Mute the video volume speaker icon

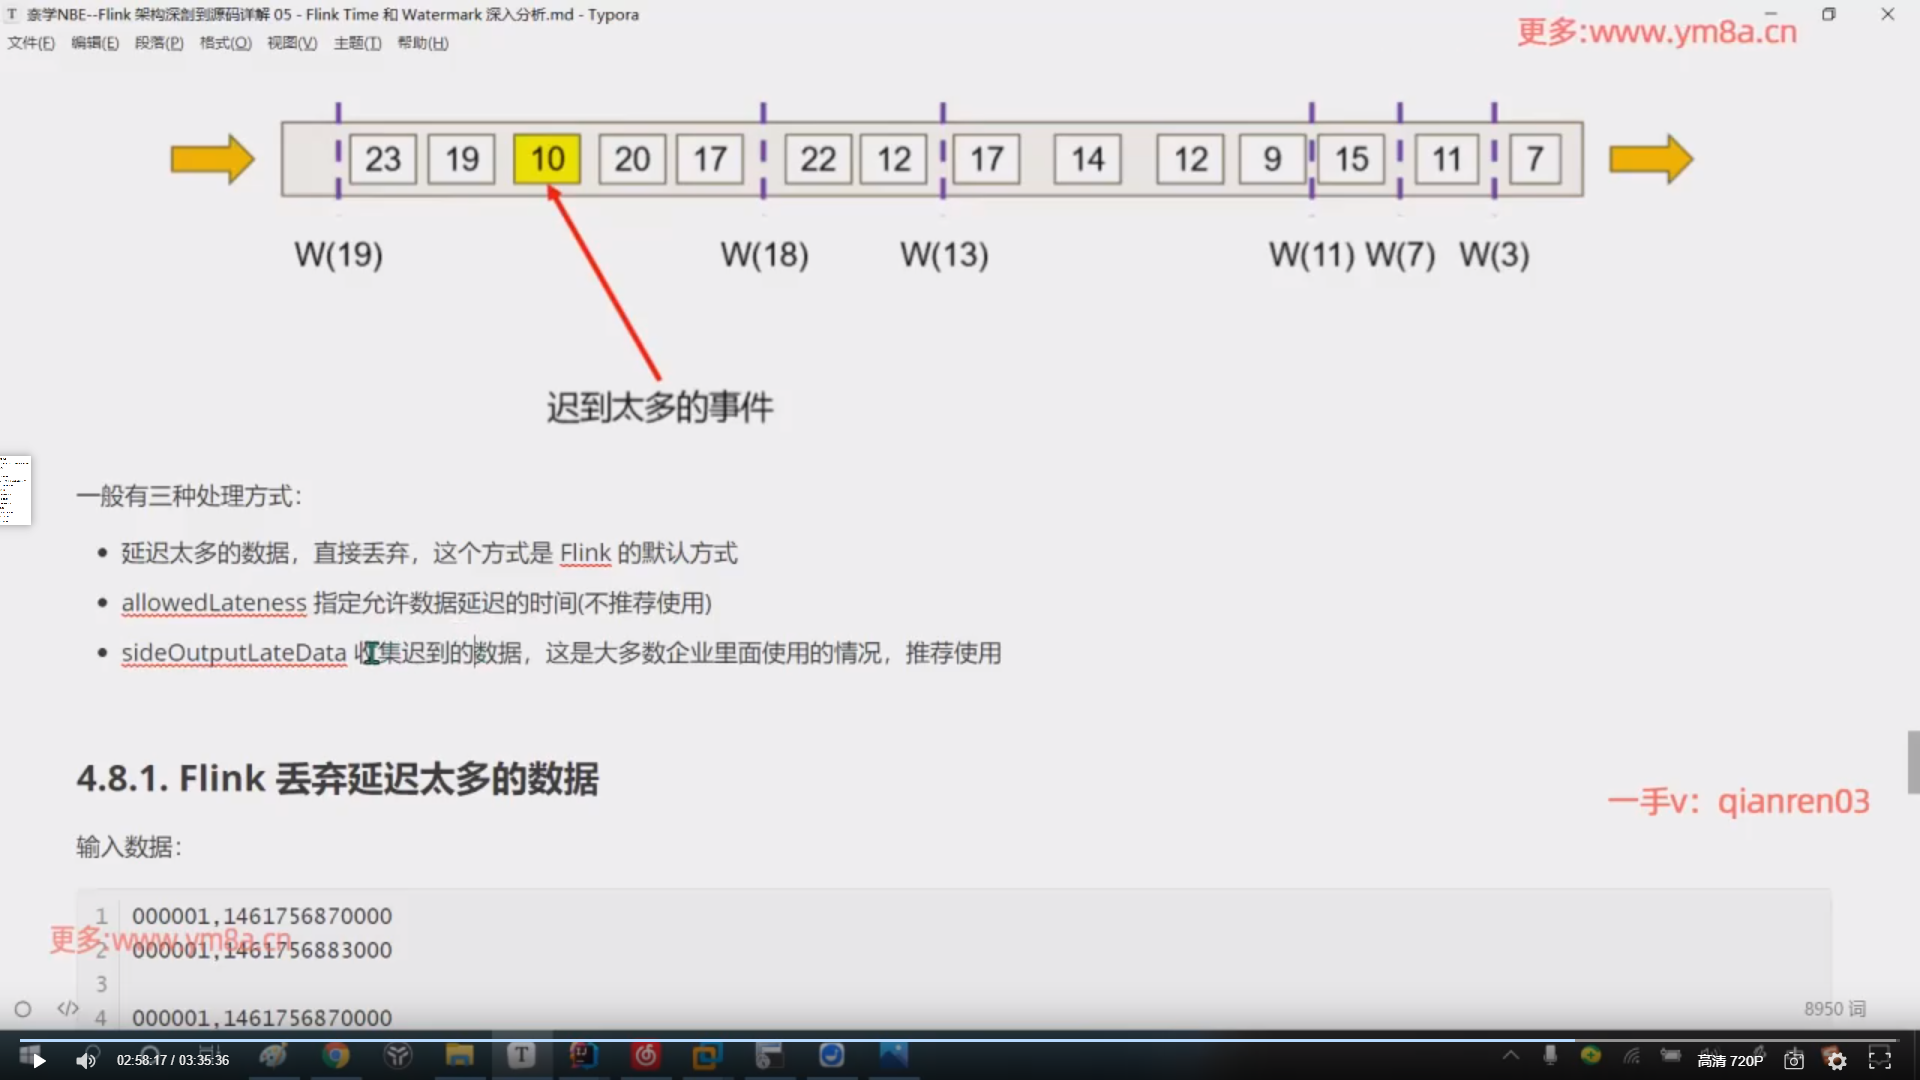point(86,1061)
